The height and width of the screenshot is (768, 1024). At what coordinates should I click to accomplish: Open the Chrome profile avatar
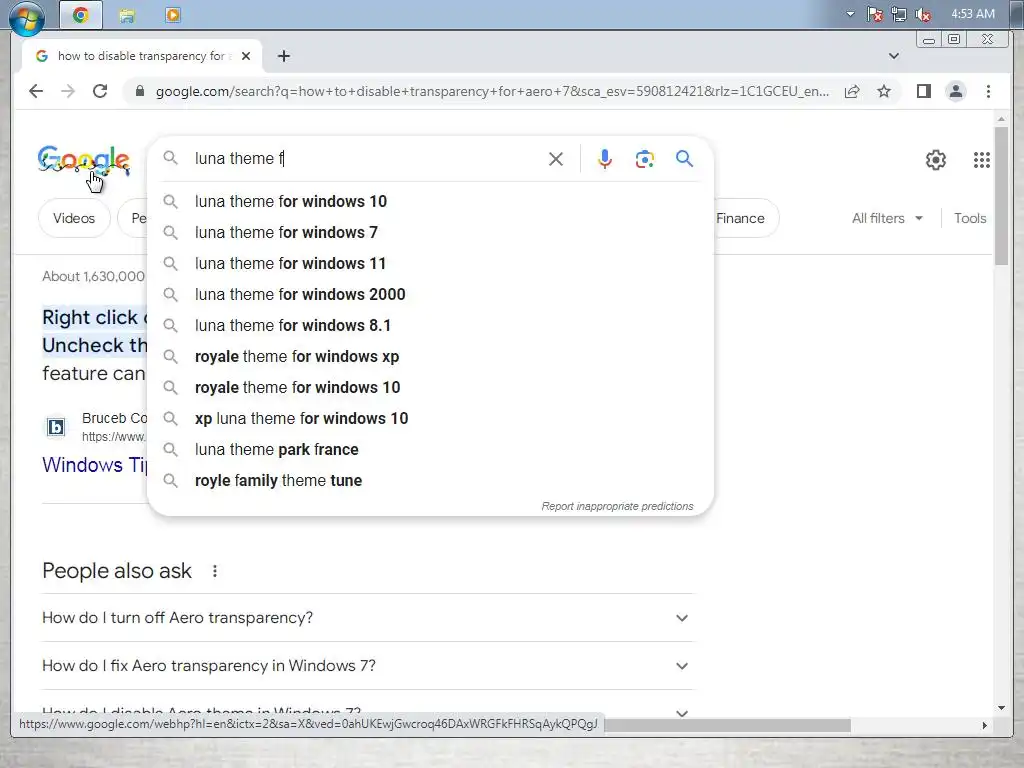955,91
